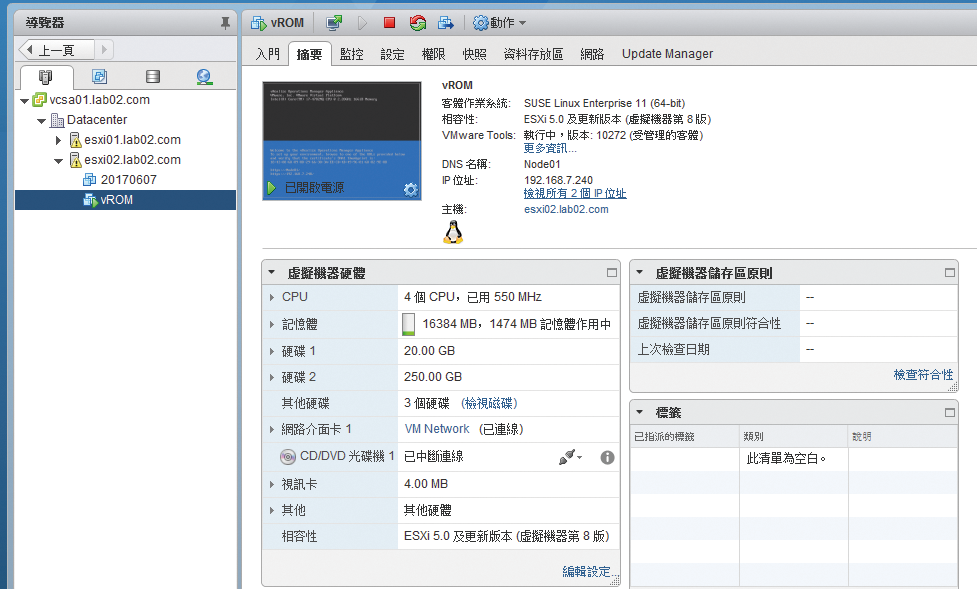Image resolution: width=977 pixels, height=589 pixels.
Task: Open host link esxi02.lab02.com
Action: click(566, 209)
